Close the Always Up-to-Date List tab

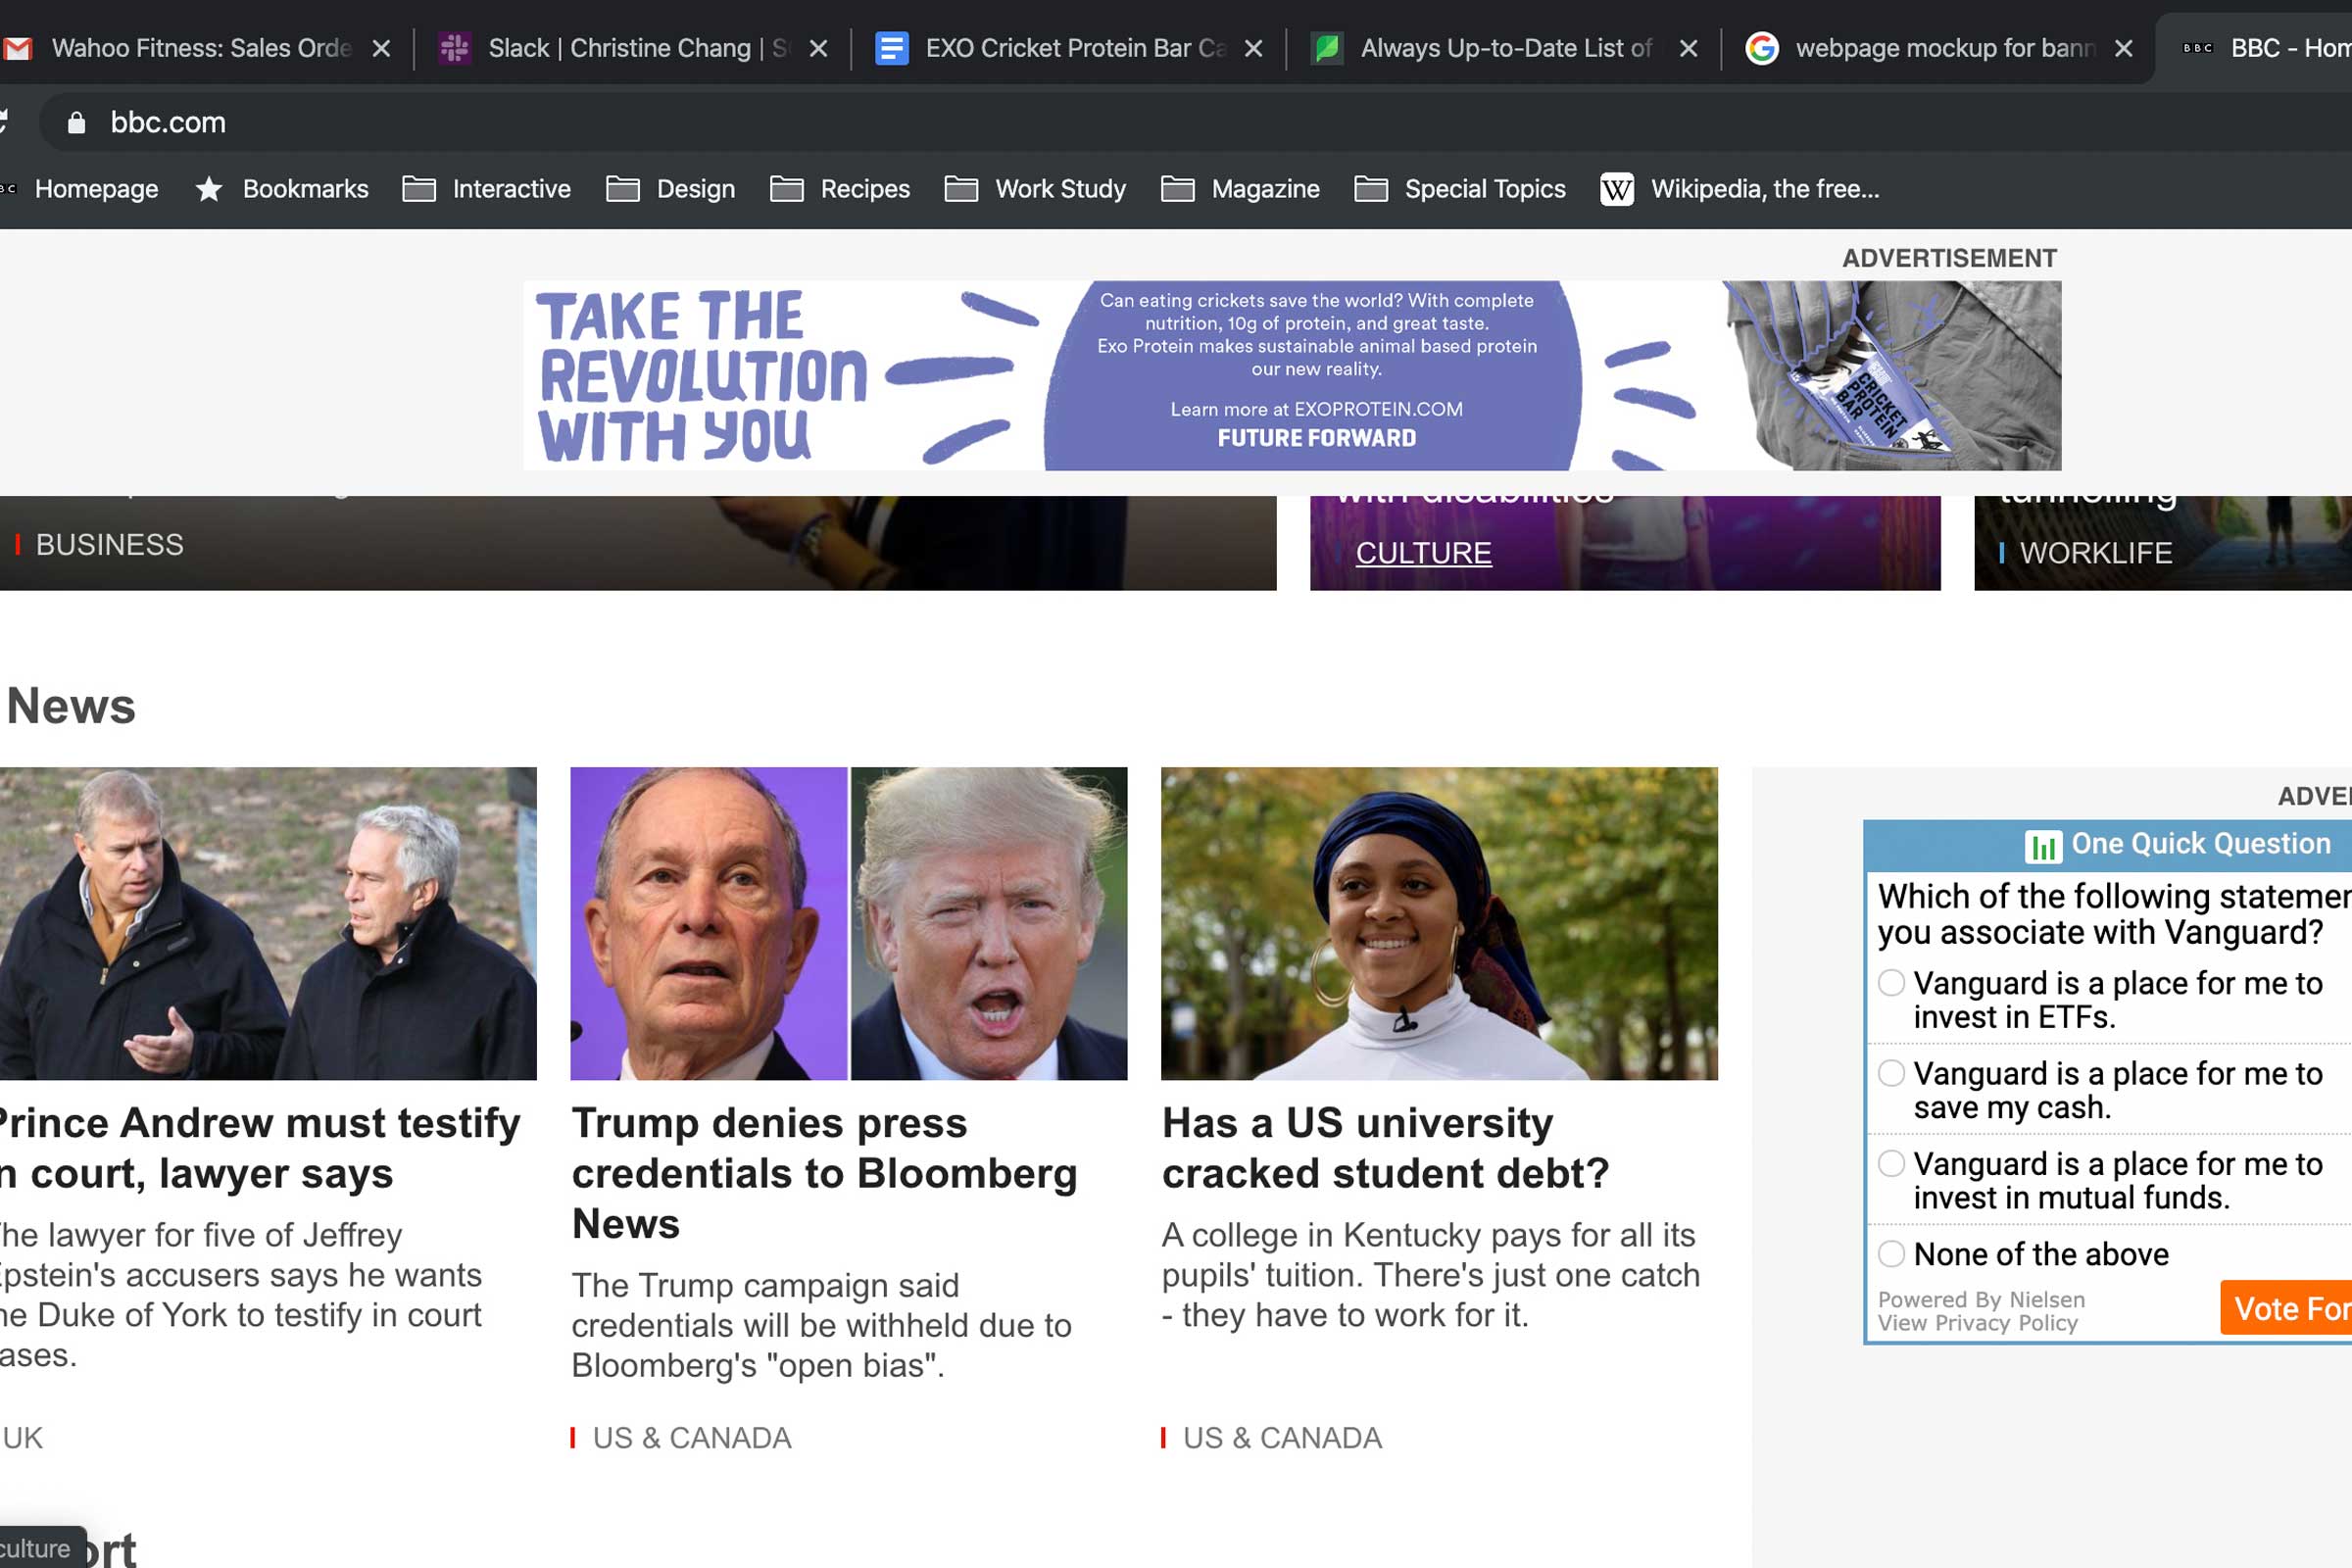pyautogui.click(x=1688, y=48)
